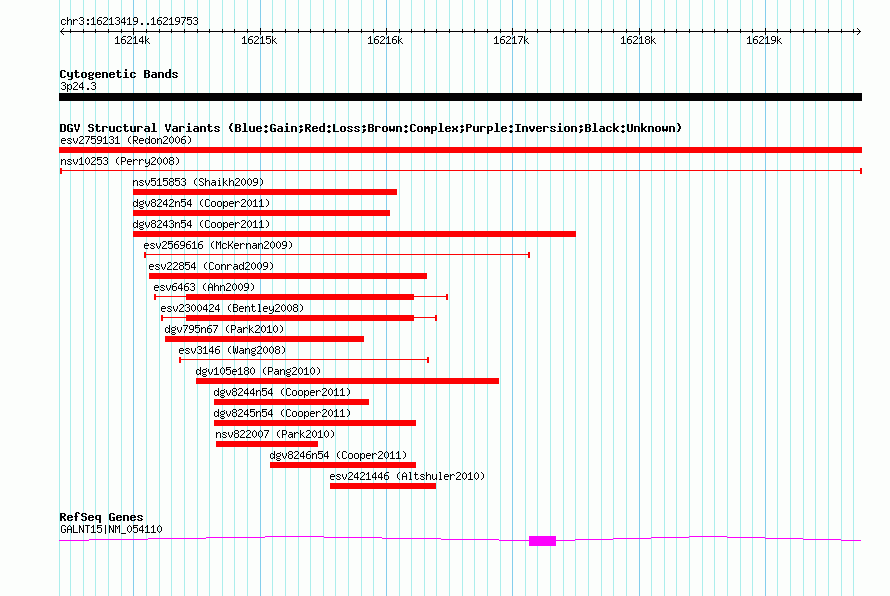Click the dgv8243n54 (Cooper2011) label
The image size is (890, 596).
click(x=201, y=224)
